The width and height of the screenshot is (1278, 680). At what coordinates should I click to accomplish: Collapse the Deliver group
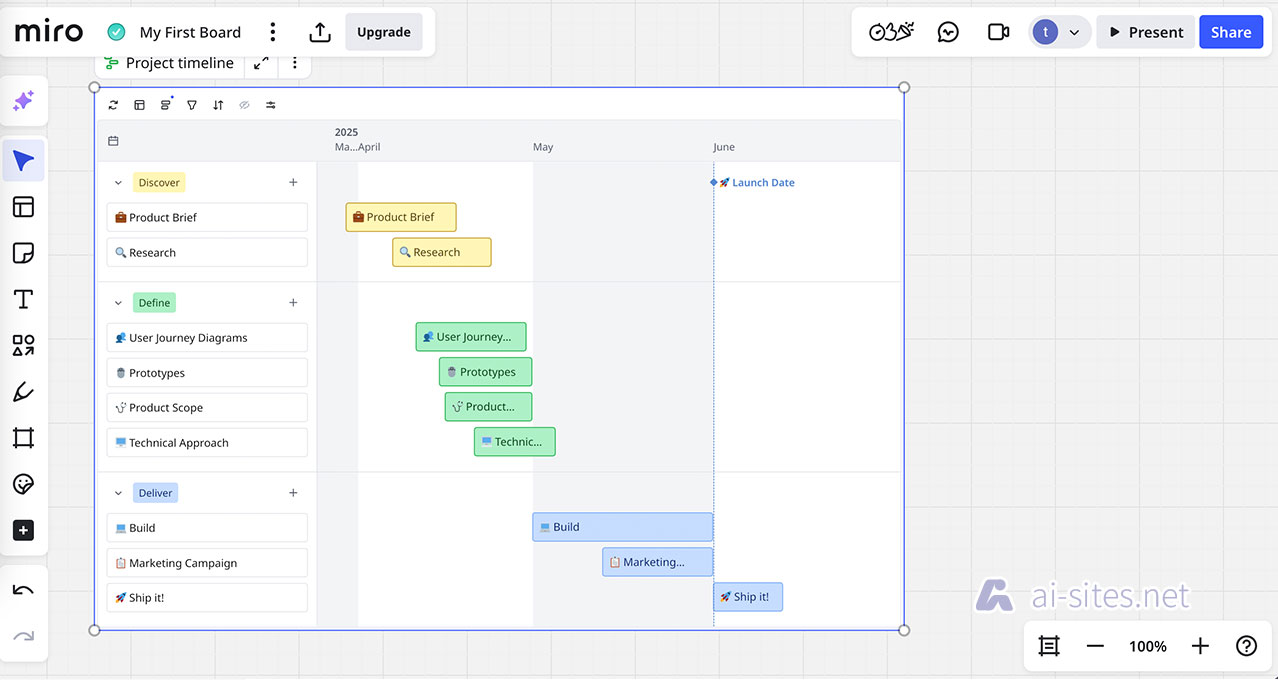(x=118, y=493)
